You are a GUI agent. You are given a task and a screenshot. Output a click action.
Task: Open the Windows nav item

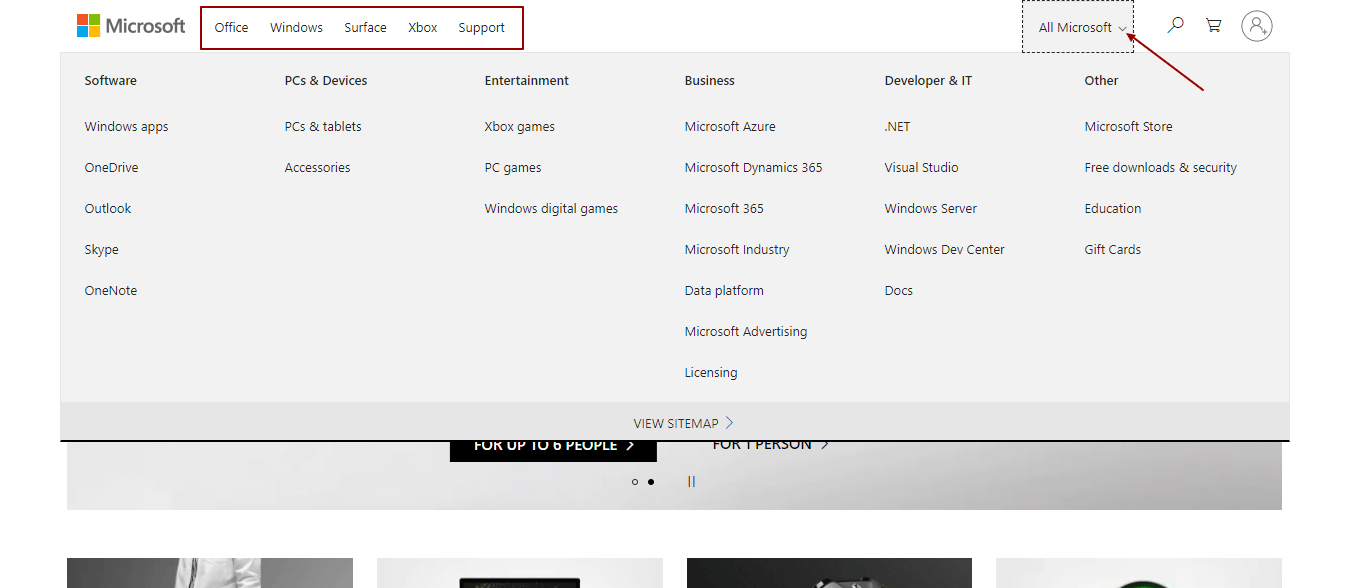coord(296,27)
